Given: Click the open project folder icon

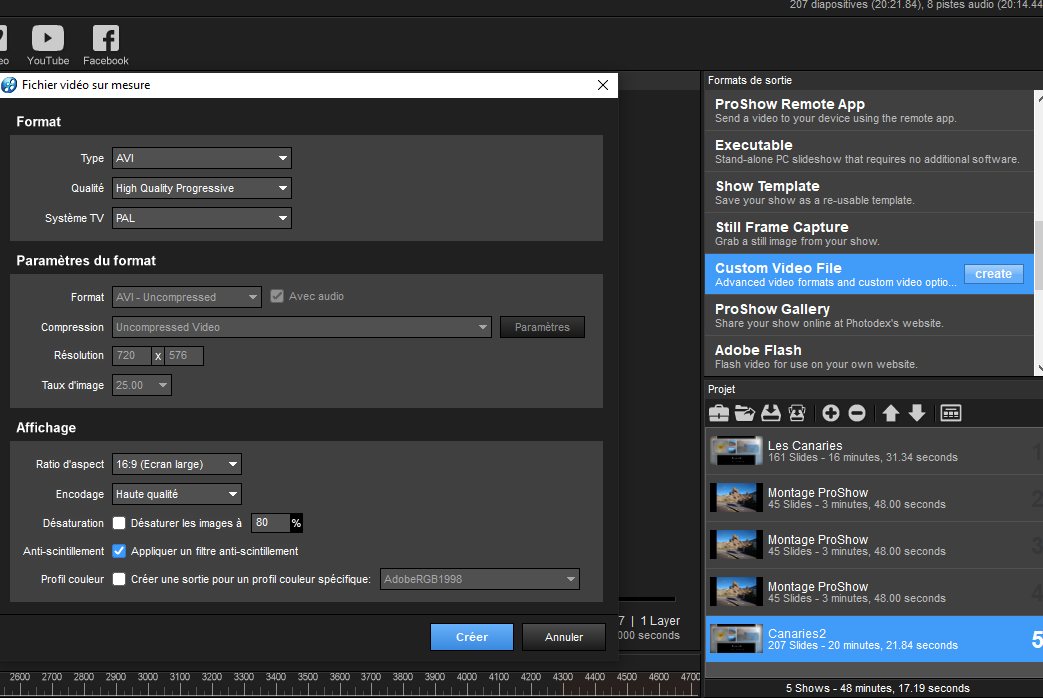Looking at the screenshot, I should [x=744, y=413].
